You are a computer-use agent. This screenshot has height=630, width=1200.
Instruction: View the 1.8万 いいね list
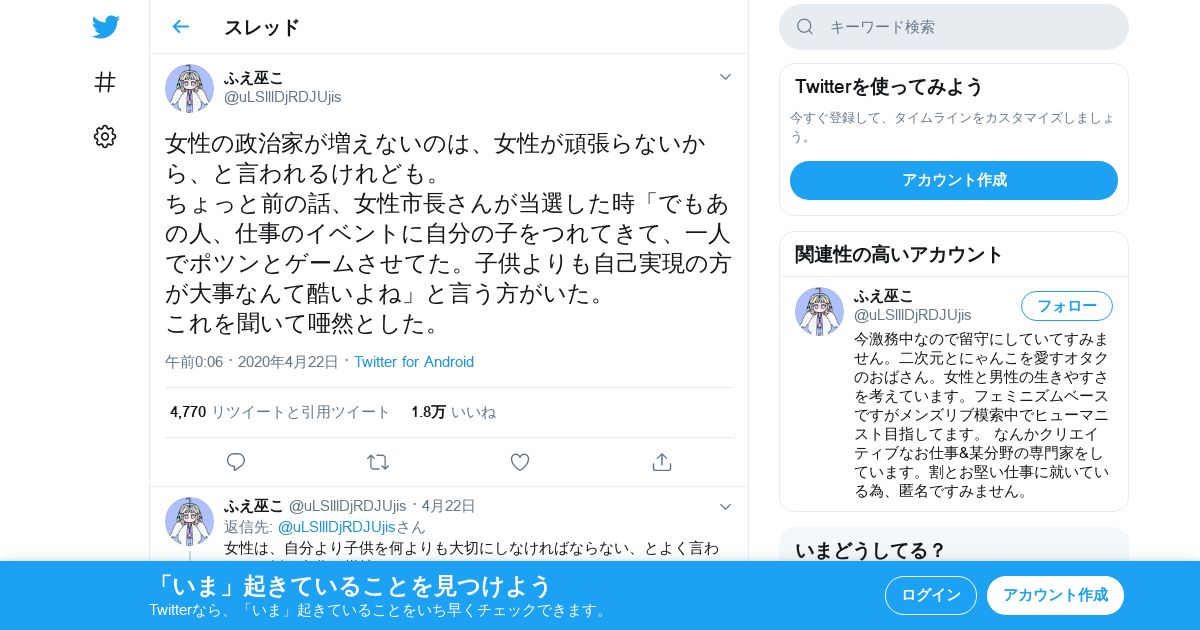pyautogui.click(x=453, y=412)
